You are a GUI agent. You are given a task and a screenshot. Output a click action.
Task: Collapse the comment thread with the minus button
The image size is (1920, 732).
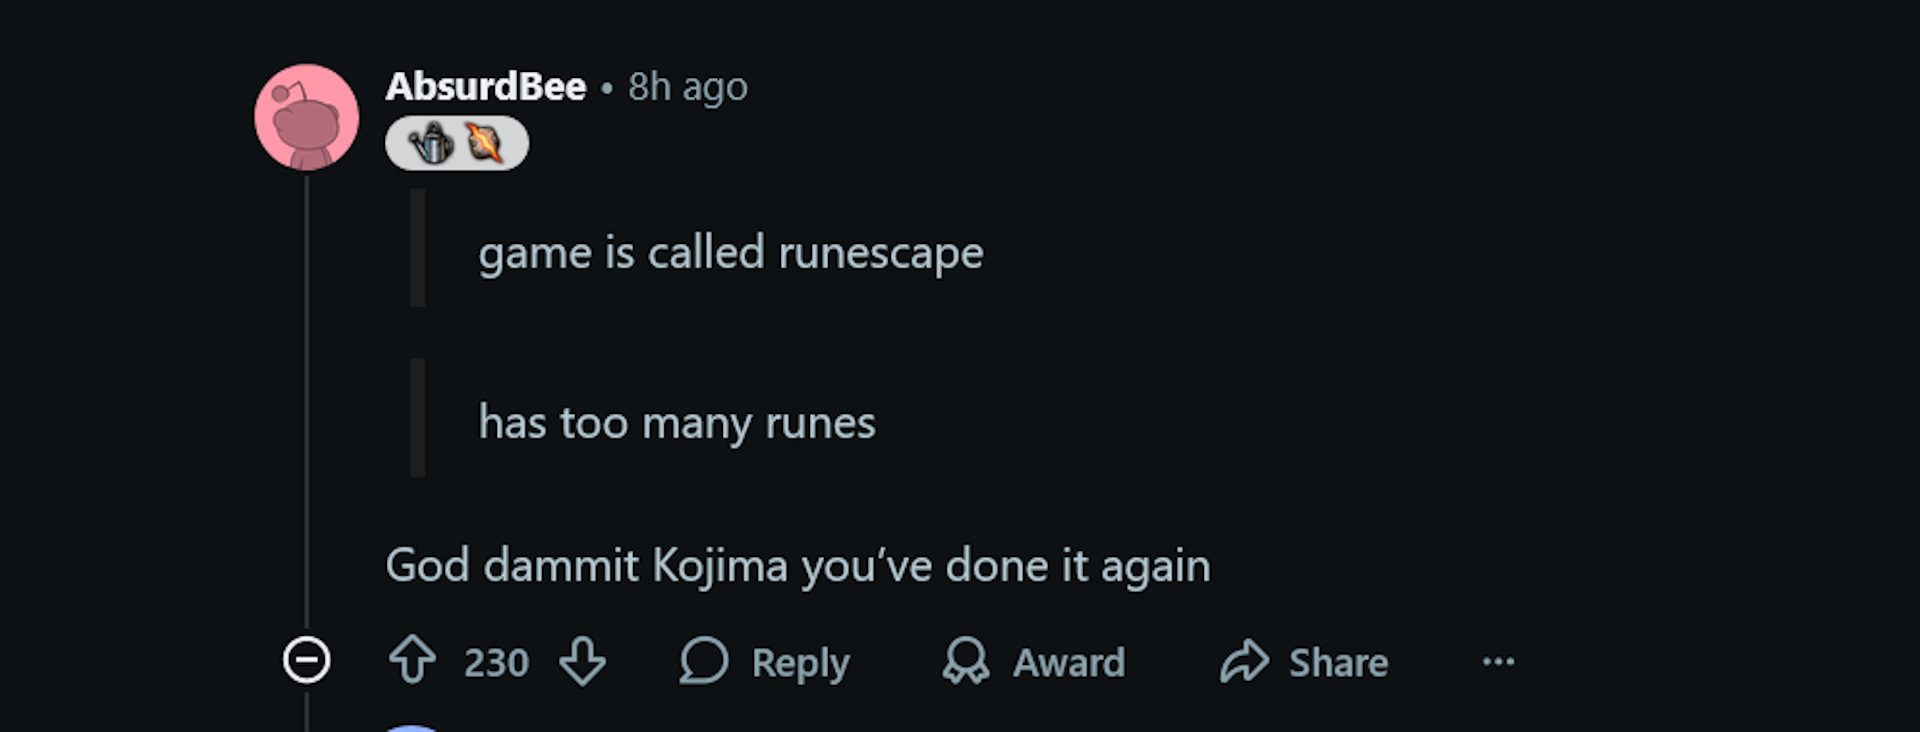[x=307, y=659]
